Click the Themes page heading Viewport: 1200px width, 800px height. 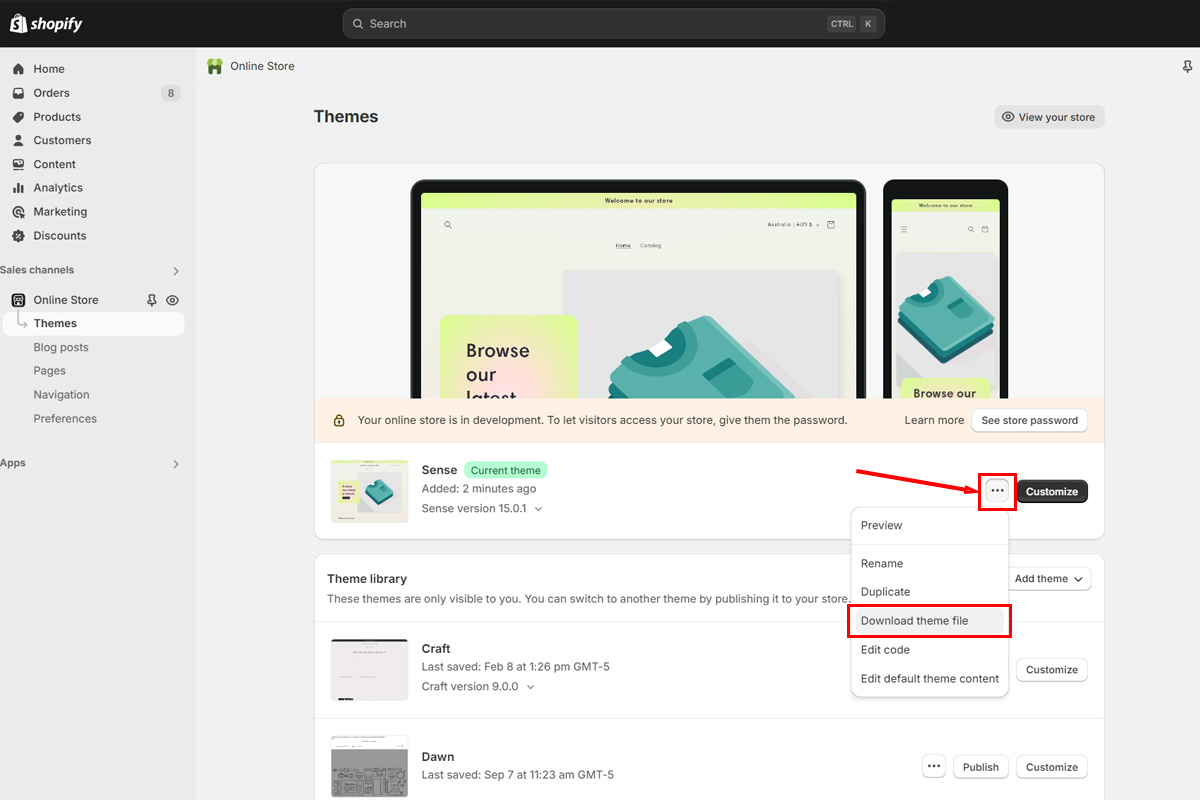click(x=346, y=117)
